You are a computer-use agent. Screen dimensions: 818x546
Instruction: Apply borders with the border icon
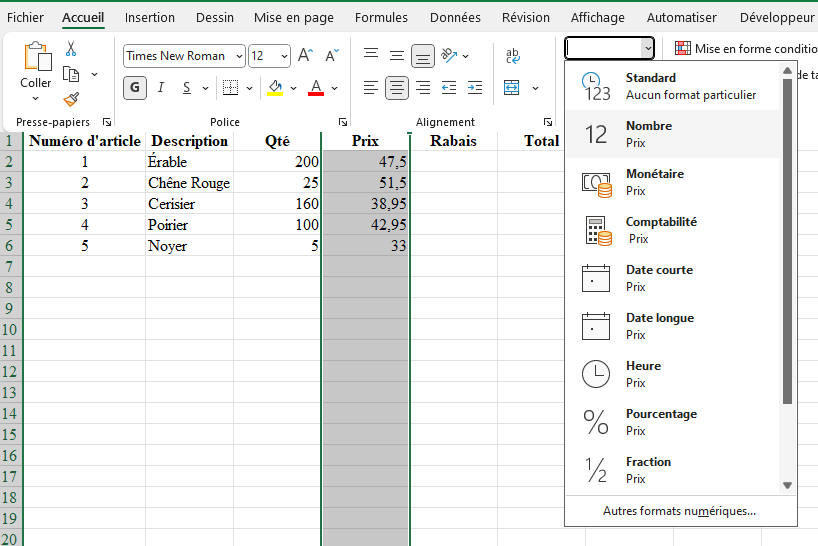(x=230, y=88)
